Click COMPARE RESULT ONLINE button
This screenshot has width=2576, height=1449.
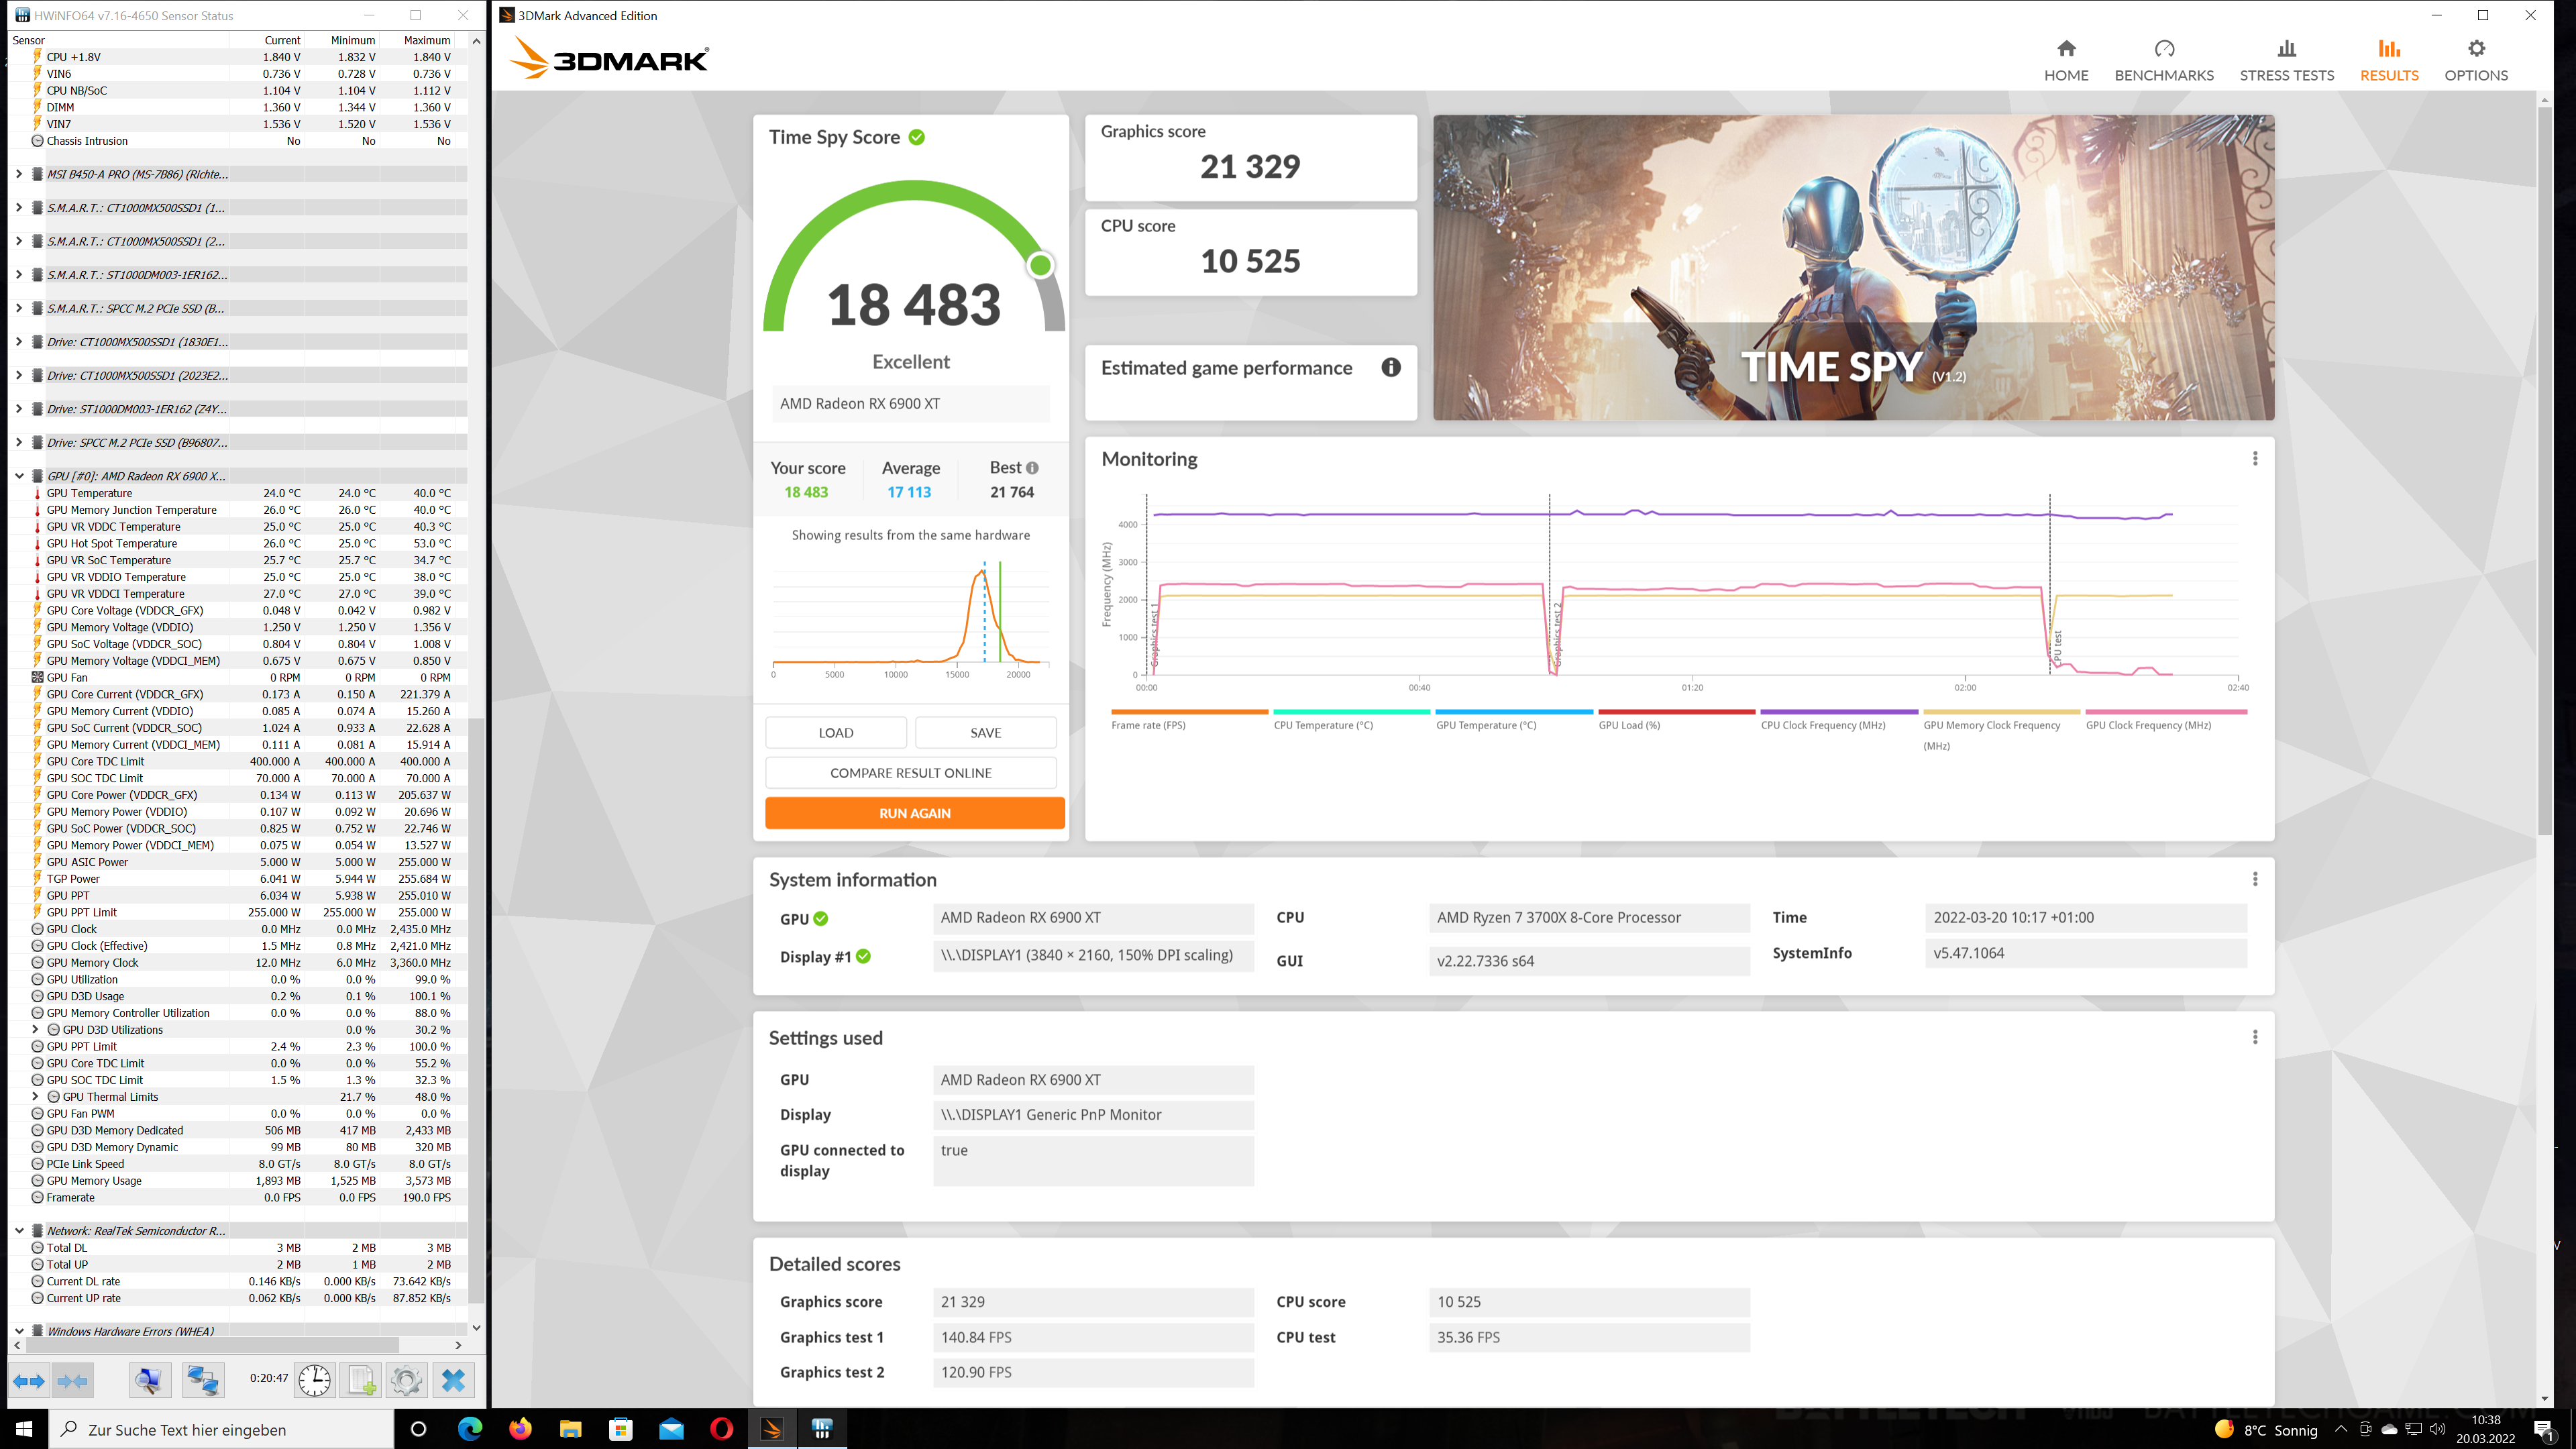(910, 773)
